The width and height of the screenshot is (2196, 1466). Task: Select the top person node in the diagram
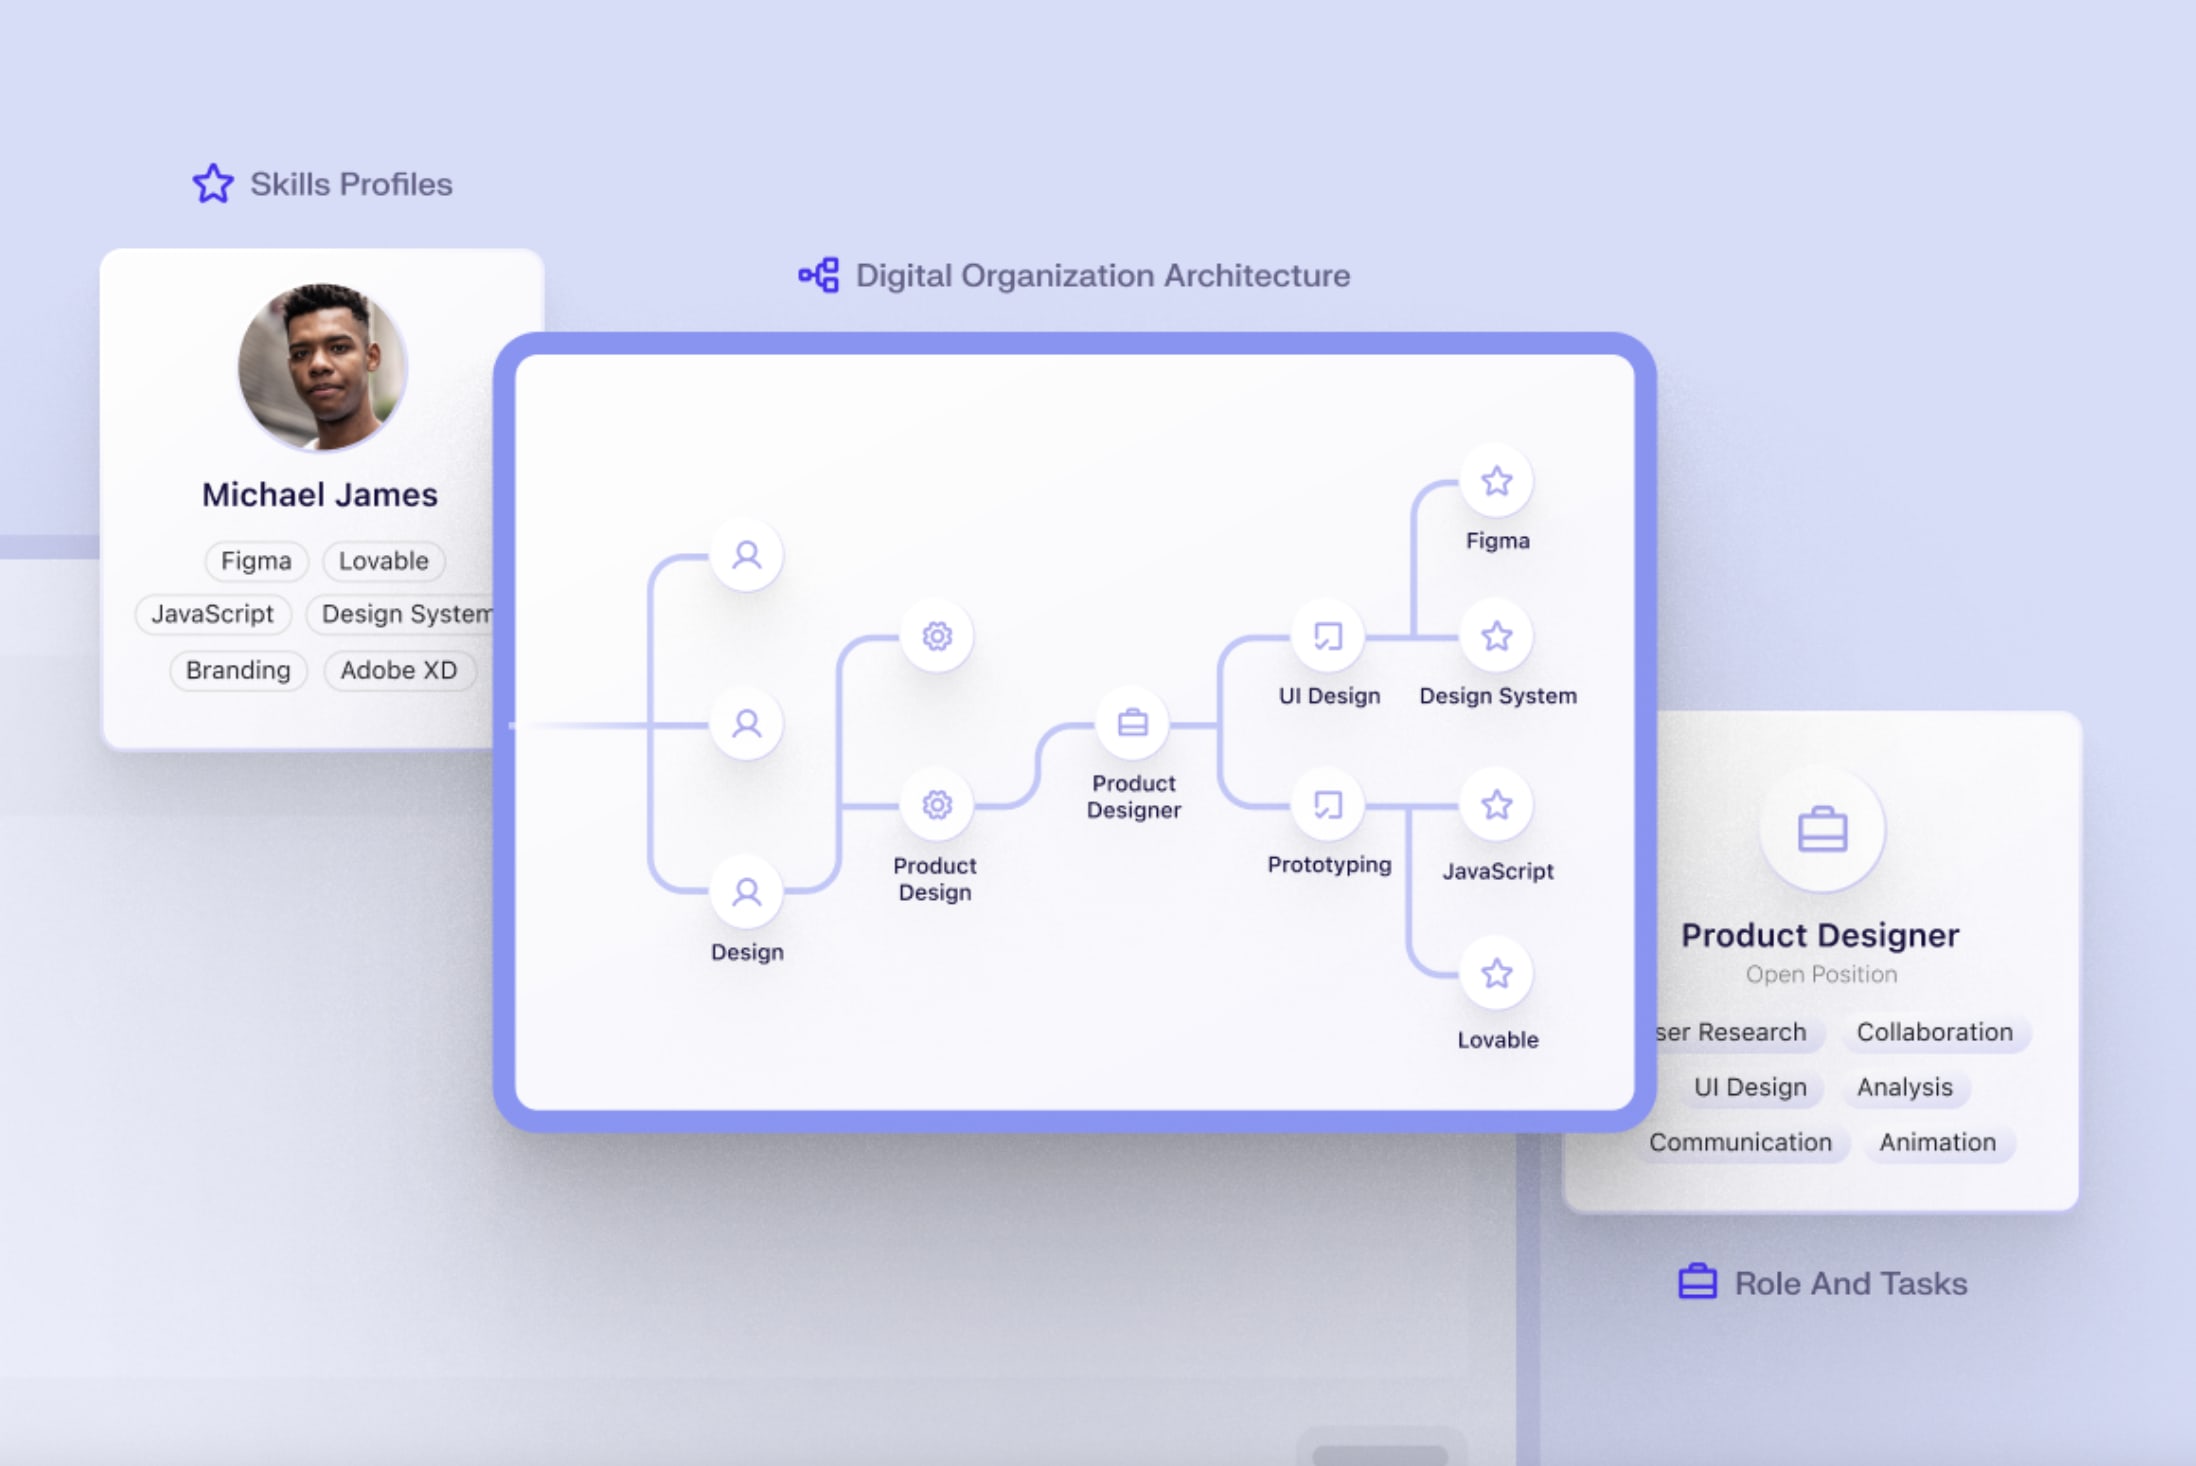coord(747,555)
